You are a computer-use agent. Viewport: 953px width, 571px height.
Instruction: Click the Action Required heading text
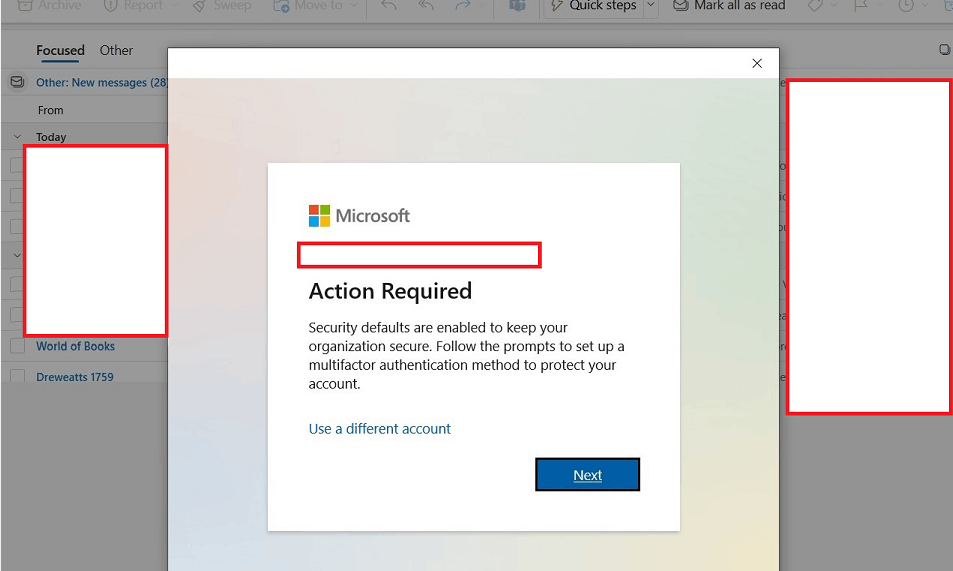click(x=390, y=291)
